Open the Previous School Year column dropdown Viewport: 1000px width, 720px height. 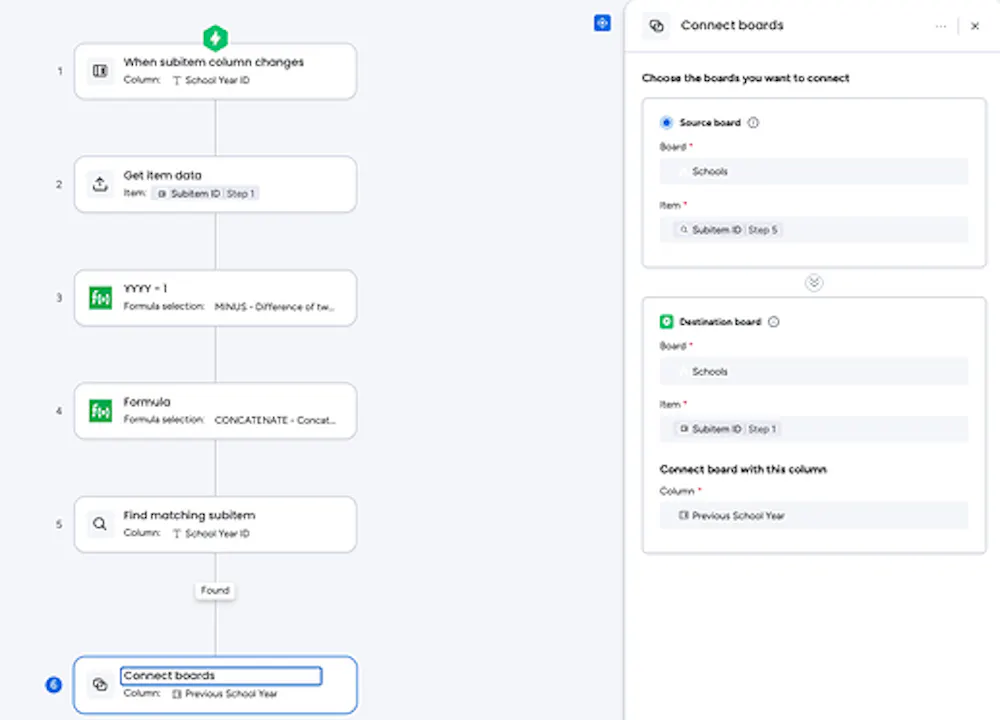pyautogui.click(x=813, y=516)
